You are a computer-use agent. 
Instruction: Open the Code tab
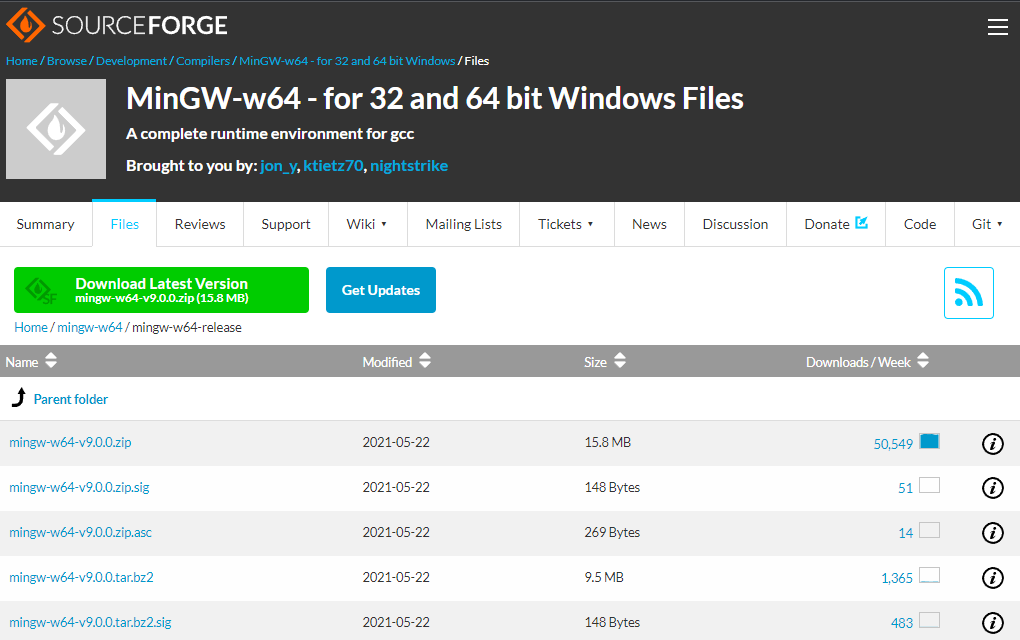(x=920, y=224)
